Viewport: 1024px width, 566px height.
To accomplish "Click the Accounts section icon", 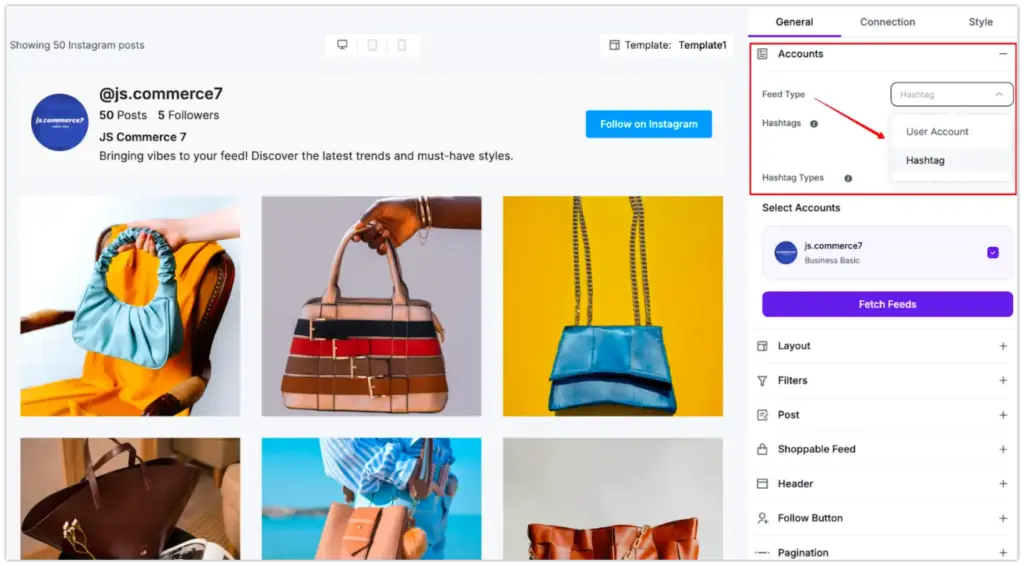I will (x=762, y=54).
